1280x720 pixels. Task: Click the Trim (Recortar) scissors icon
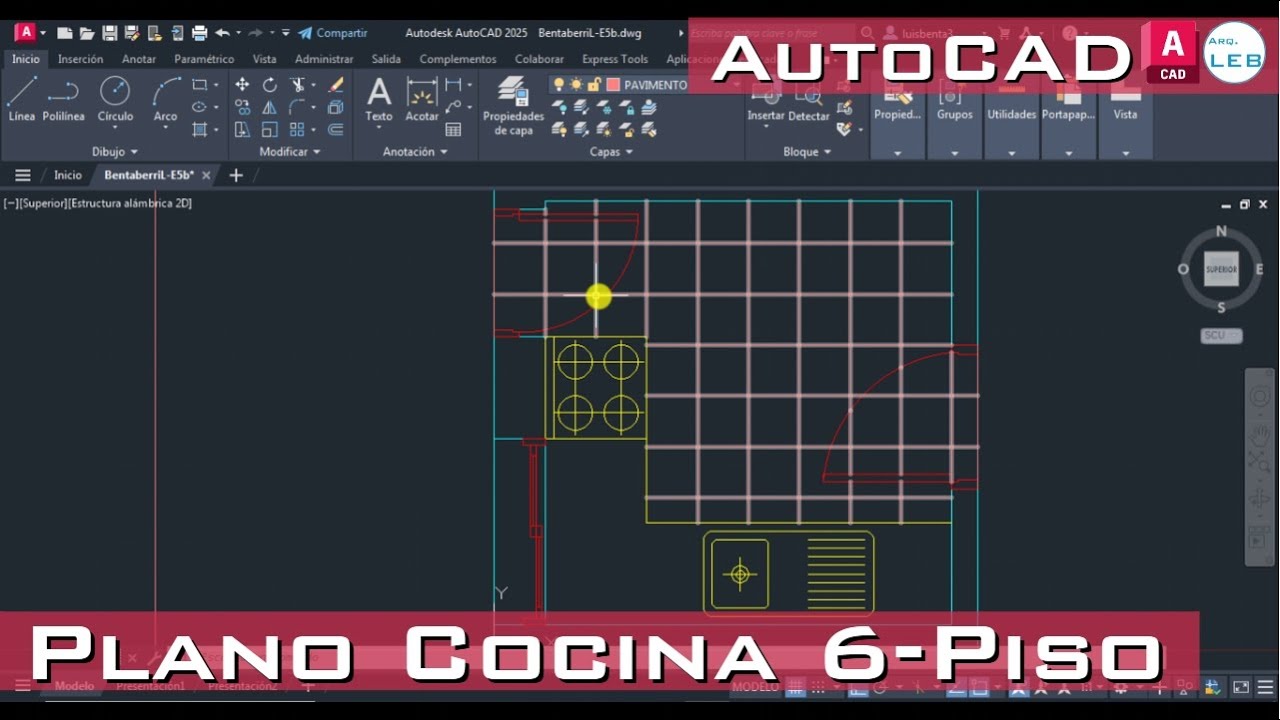[x=297, y=85]
